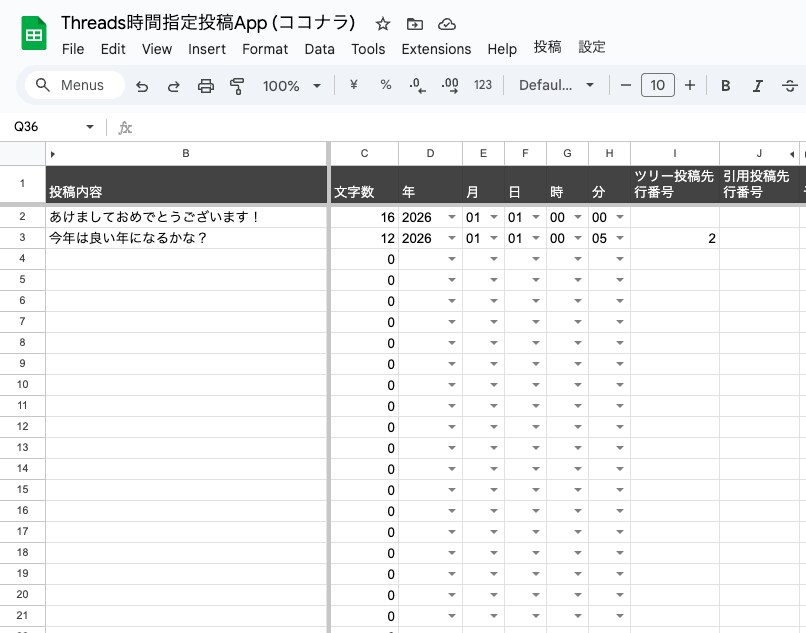806x633 pixels.
Task: Select cell with あけましておめでとうございます！
Action: (186, 217)
